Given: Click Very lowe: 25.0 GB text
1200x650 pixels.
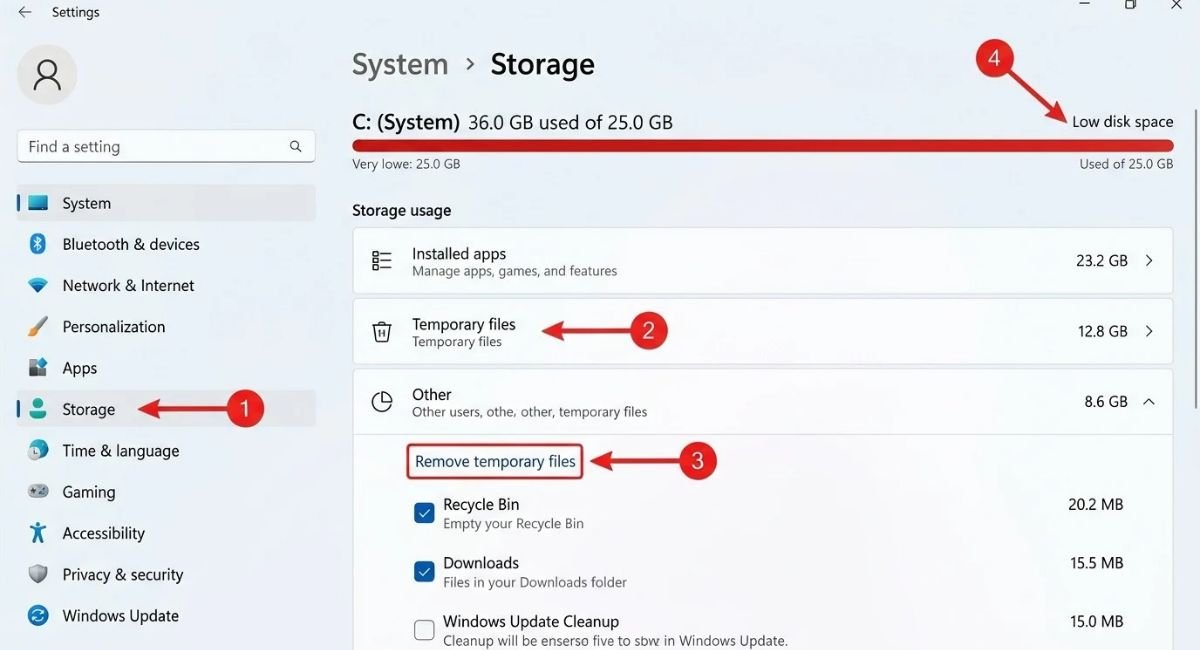Looking at the screenshot, I should coord(406,164).
